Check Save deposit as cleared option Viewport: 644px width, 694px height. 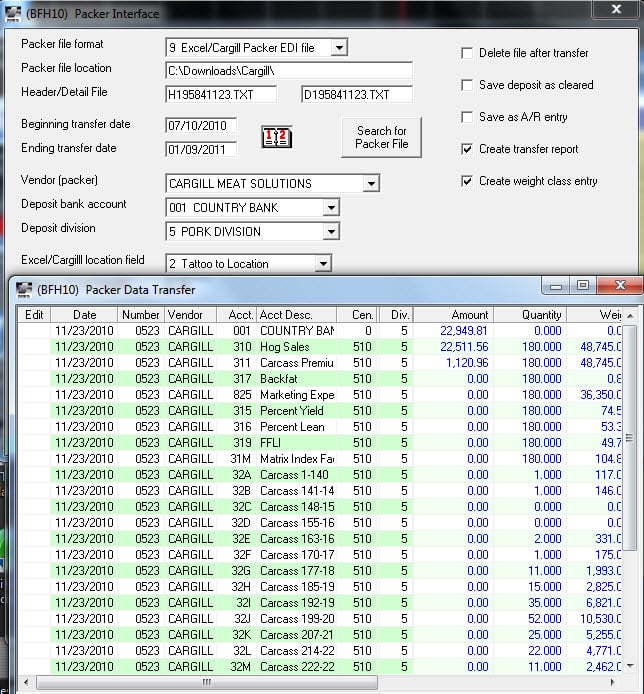click(x=467, y=85)
